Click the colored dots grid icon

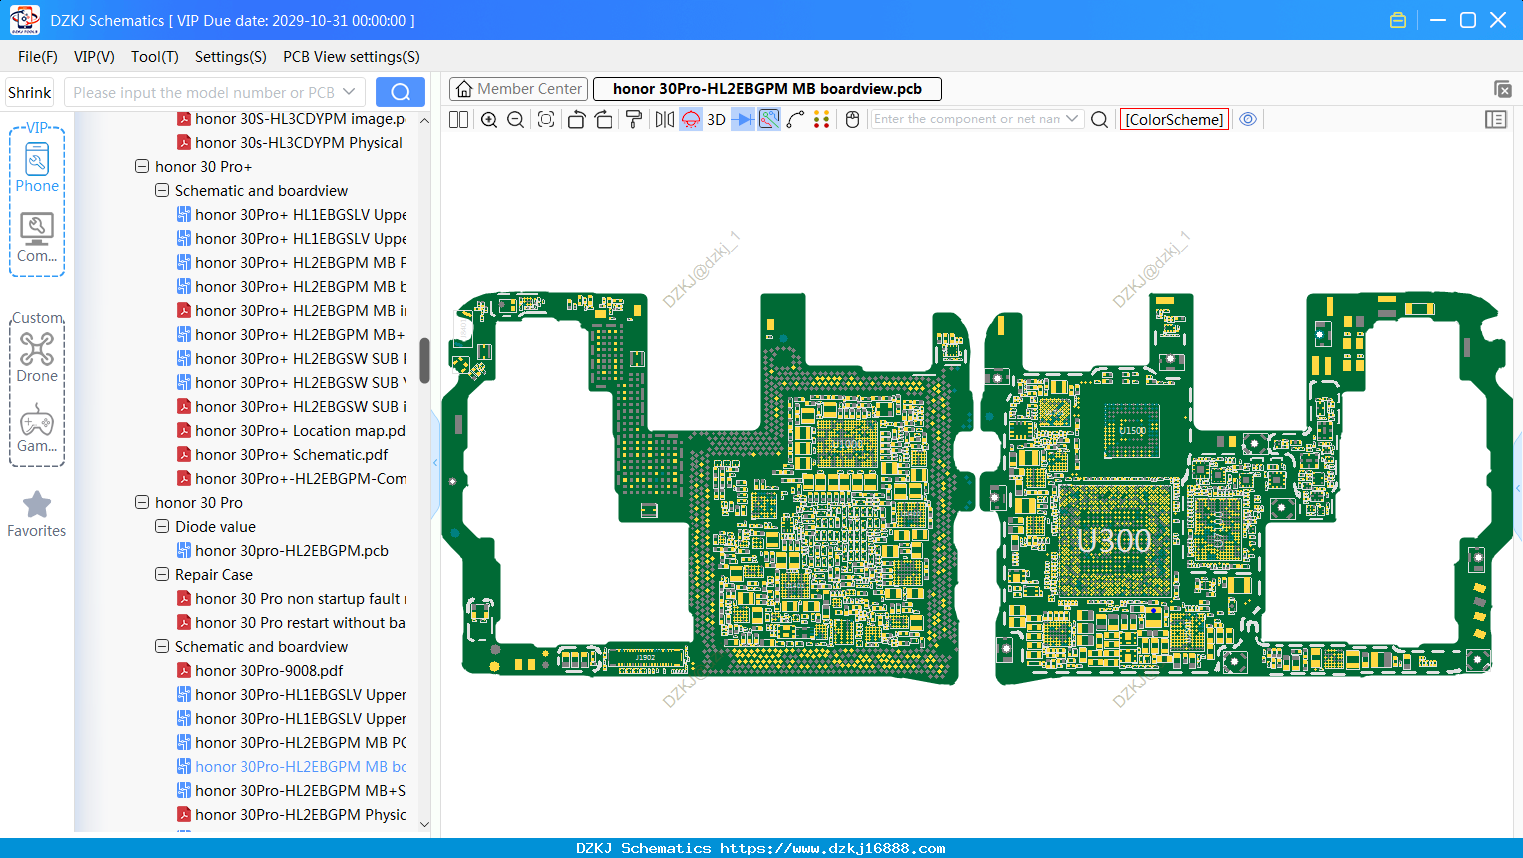point(821,120)
